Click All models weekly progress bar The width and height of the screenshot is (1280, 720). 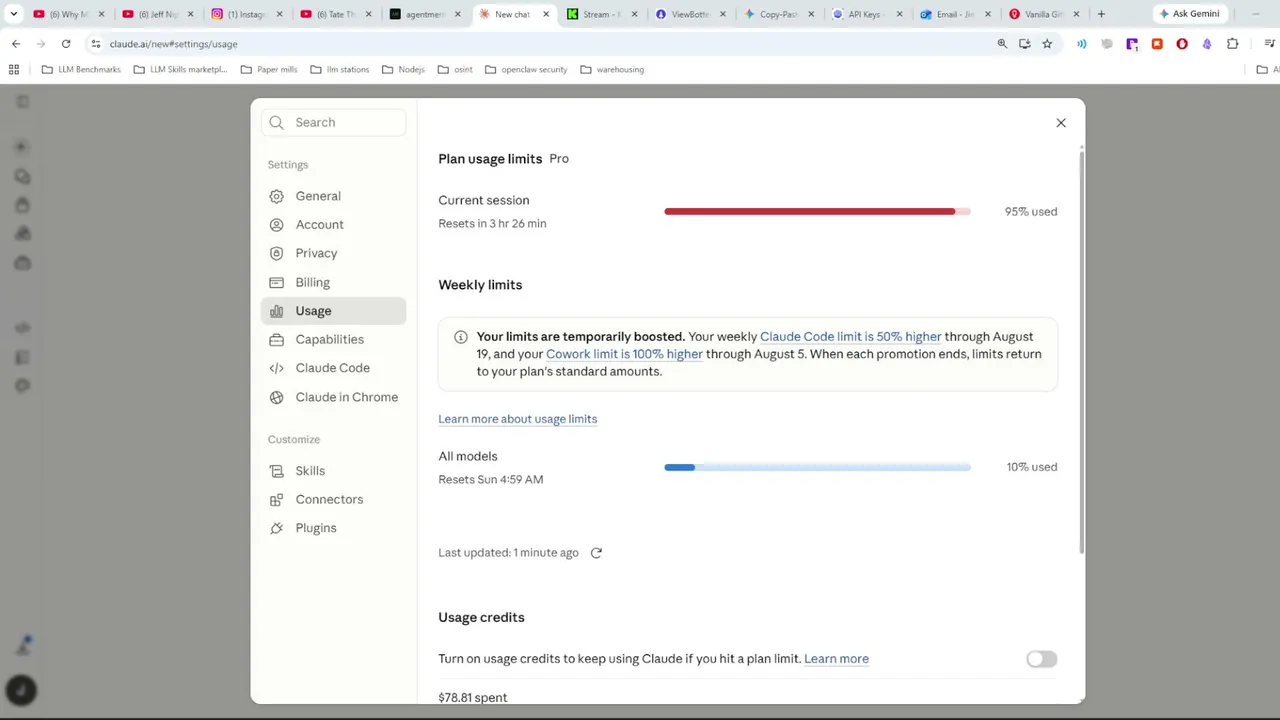[x=817, y=467]
